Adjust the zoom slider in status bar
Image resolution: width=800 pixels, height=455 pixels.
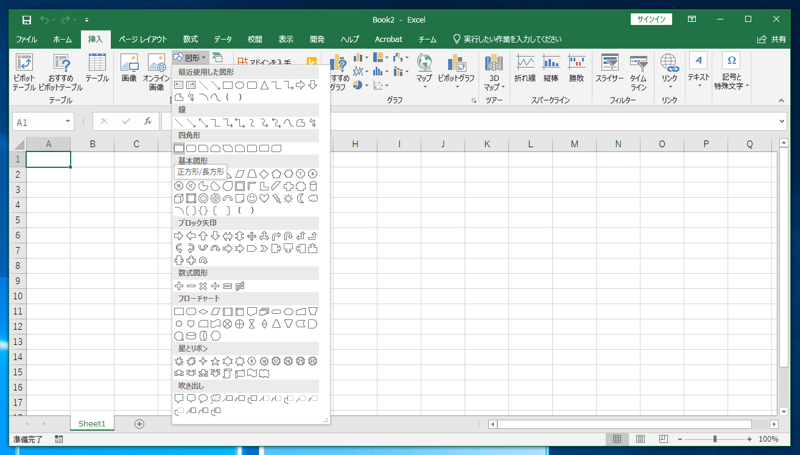click(x=715, y=439)
